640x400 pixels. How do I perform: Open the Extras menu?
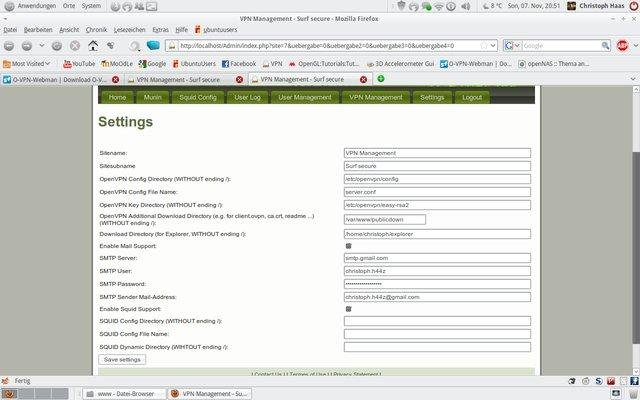(160, 30)
